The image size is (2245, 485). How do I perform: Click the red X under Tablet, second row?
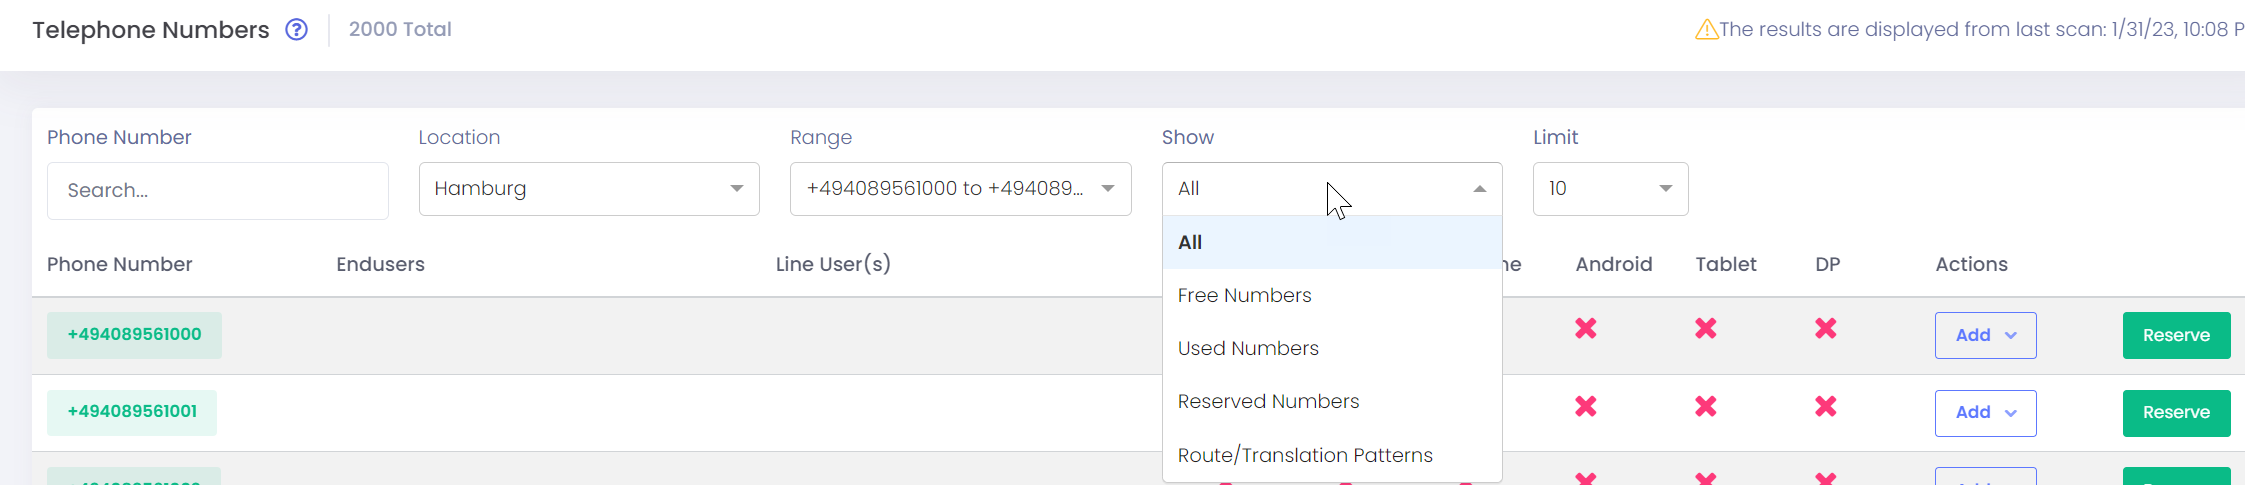click(1706, 406)
